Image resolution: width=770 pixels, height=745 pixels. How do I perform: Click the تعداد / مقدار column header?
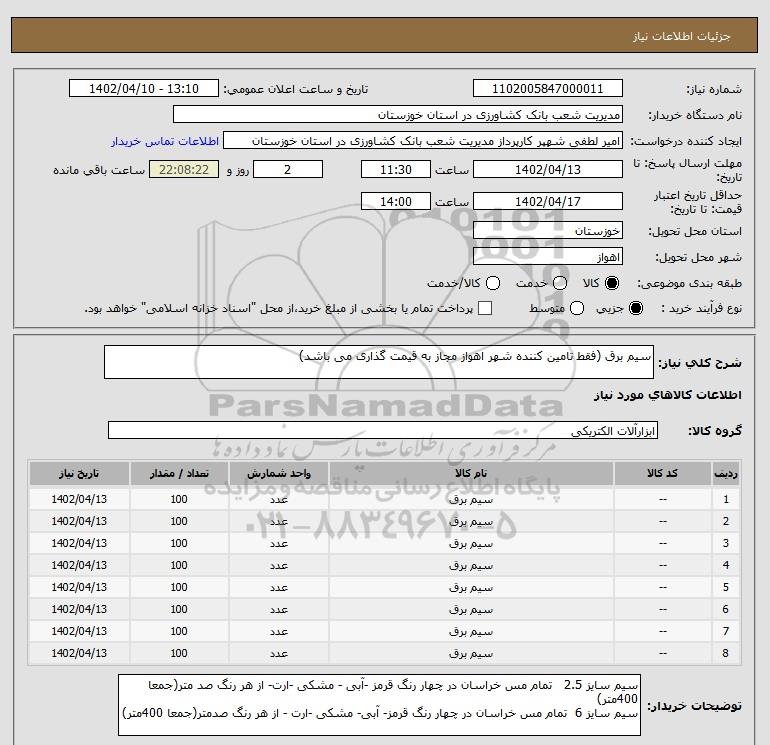179,473
